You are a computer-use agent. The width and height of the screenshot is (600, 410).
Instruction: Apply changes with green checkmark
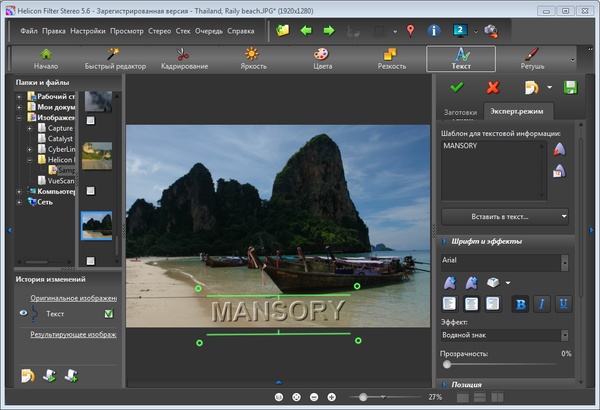457,87
